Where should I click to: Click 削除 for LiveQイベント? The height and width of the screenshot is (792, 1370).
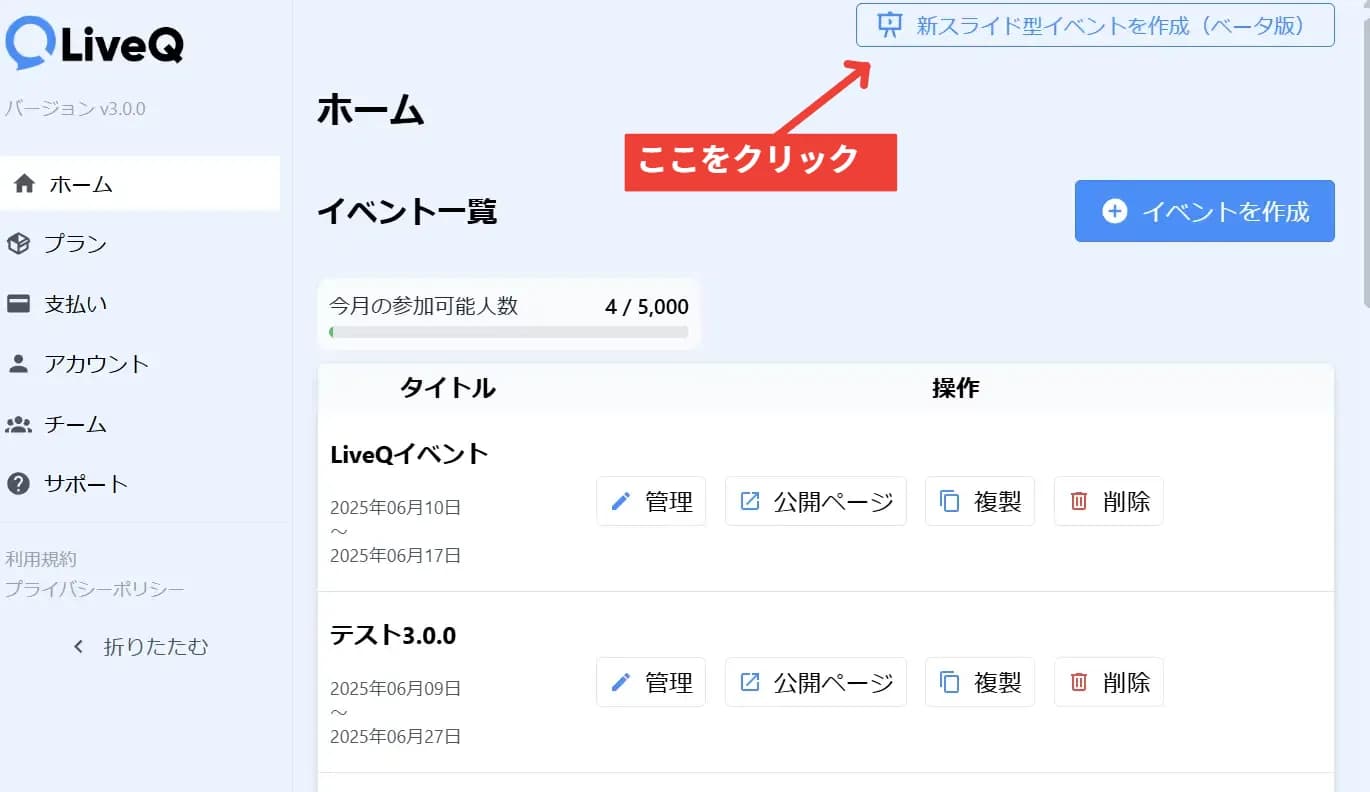click(1109, 501)
